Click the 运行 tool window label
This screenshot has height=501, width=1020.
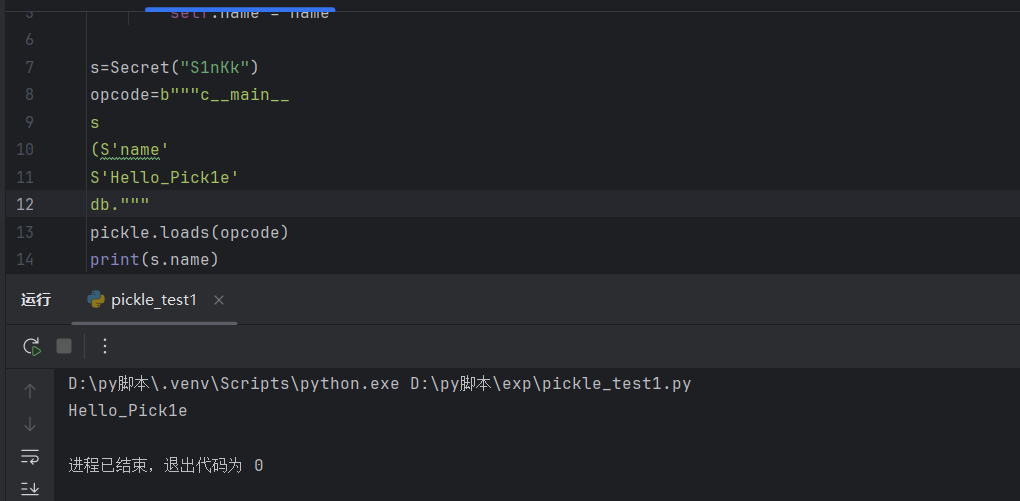(x=36, y=300)
